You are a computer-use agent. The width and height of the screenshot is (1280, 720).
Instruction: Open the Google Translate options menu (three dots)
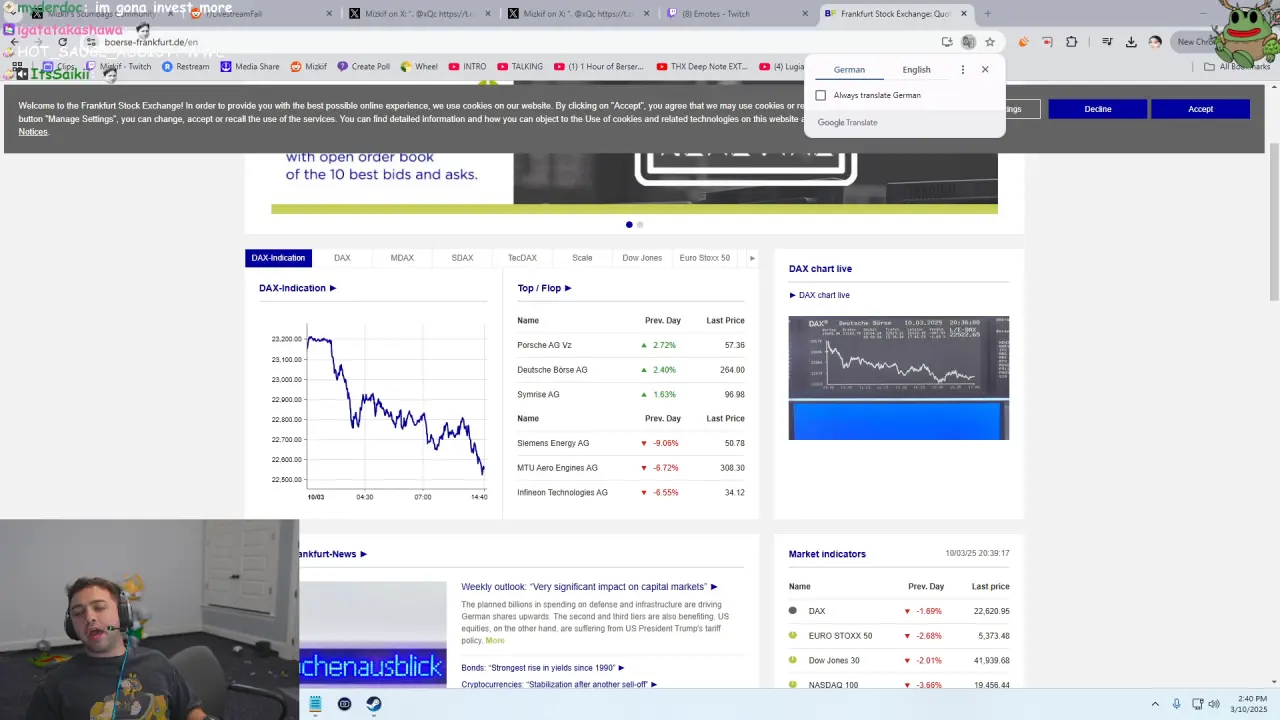point(963,70)
